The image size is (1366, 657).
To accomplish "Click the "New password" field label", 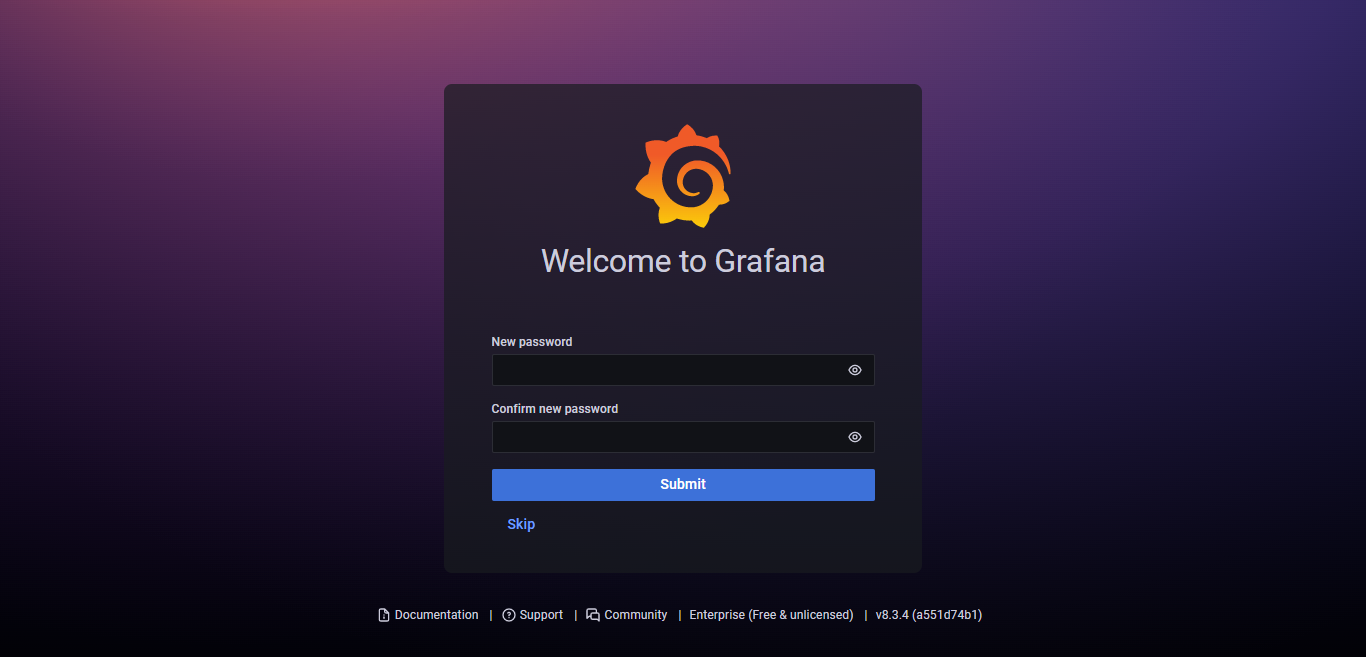I will [x=532, y=342].
